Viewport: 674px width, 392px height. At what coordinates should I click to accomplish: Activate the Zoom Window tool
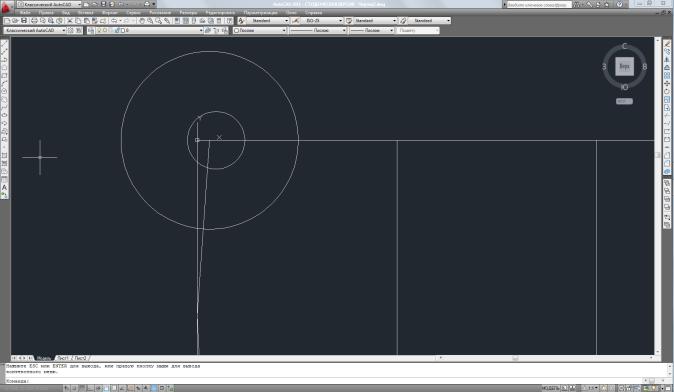click(158, 21)
